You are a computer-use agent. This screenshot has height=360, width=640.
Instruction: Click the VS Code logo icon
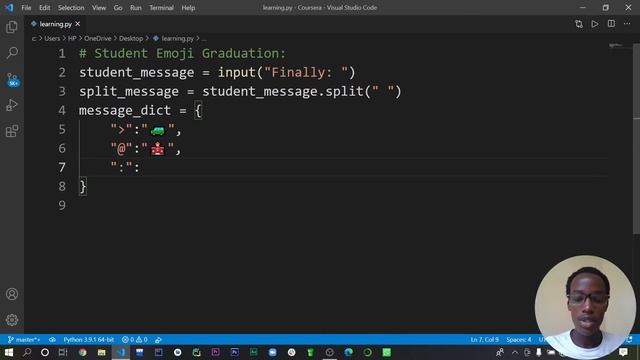pyautogui.click(x=9, y=8)
